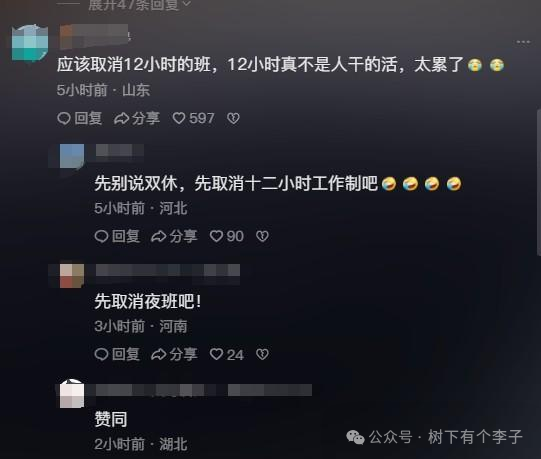This screenshot has width=541, height=459.
Task: Click broken-heart dislike on Hebei comment
Action: 262,236
